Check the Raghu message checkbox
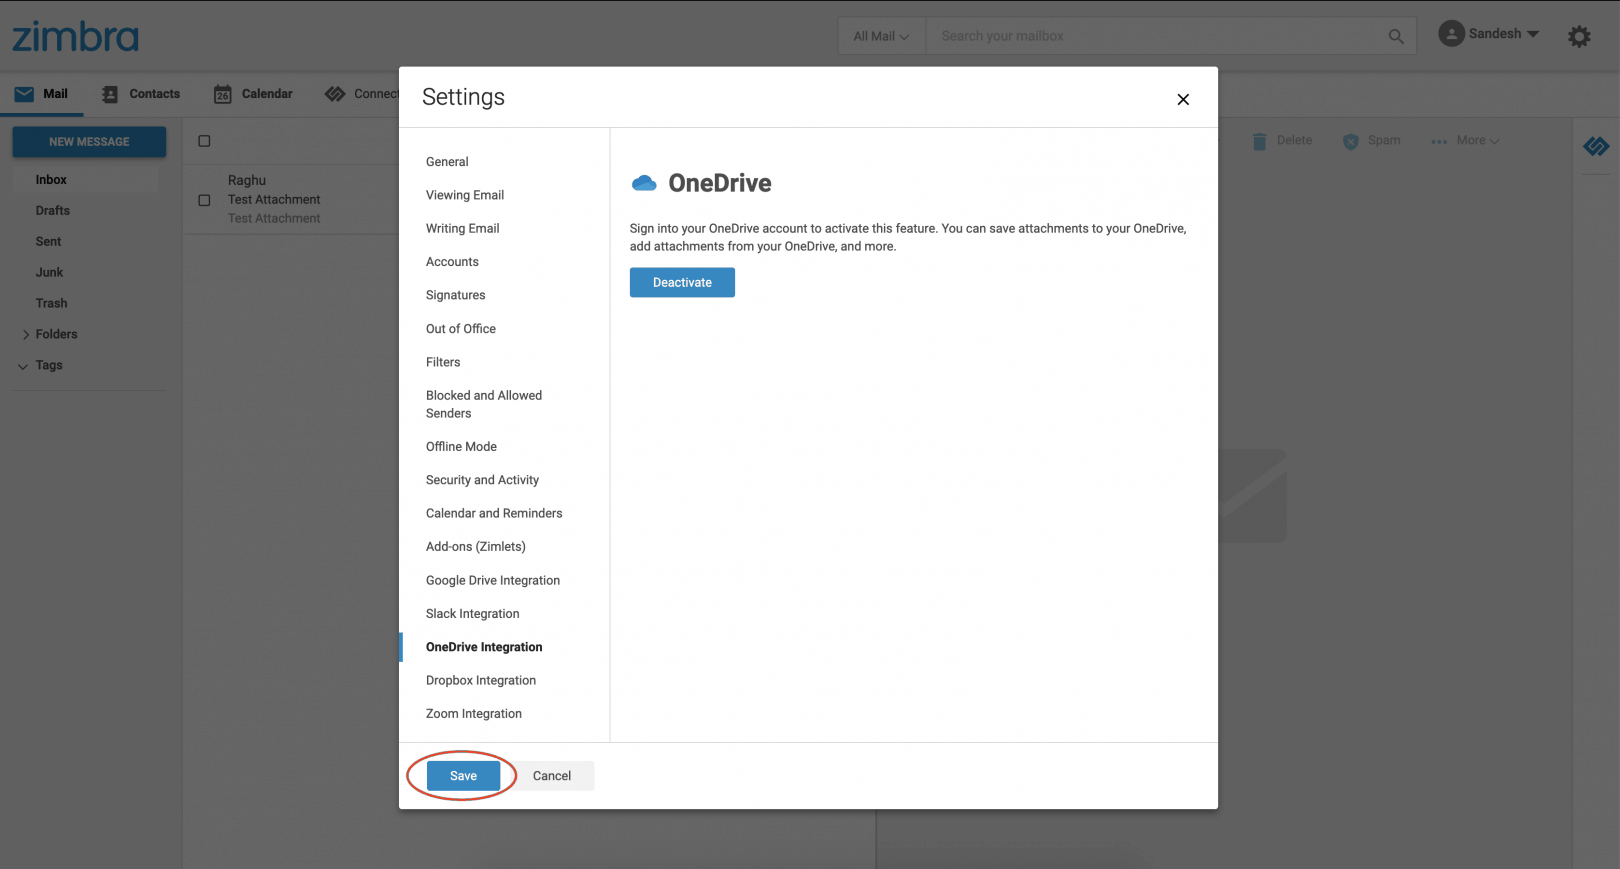Viewport: 1620px width, 869px height. pos(204,200)
